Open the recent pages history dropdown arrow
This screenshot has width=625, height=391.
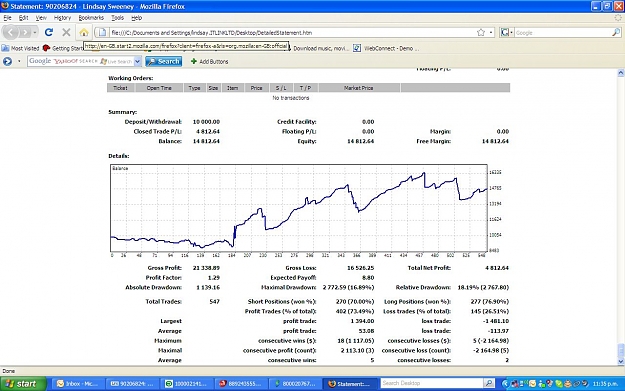coord(35,32)
